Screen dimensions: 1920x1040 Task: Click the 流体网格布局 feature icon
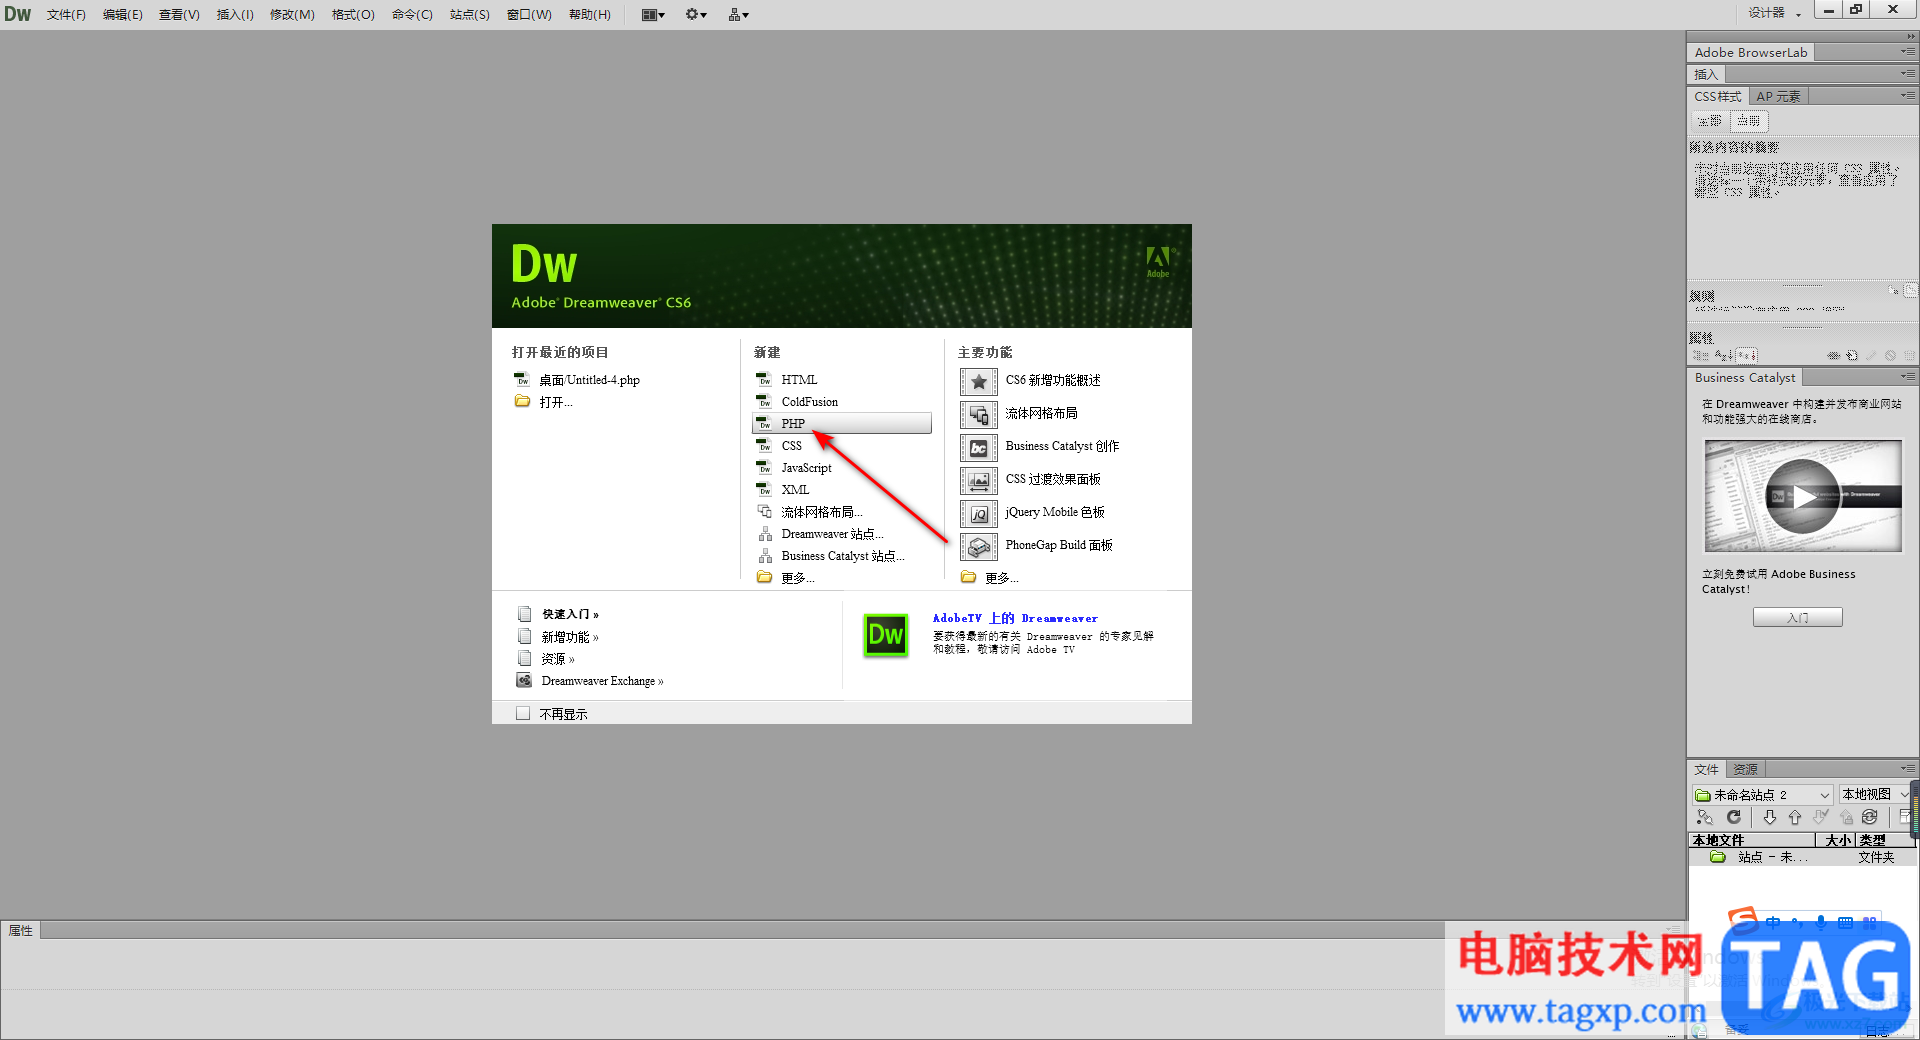(x=979, y=414)
